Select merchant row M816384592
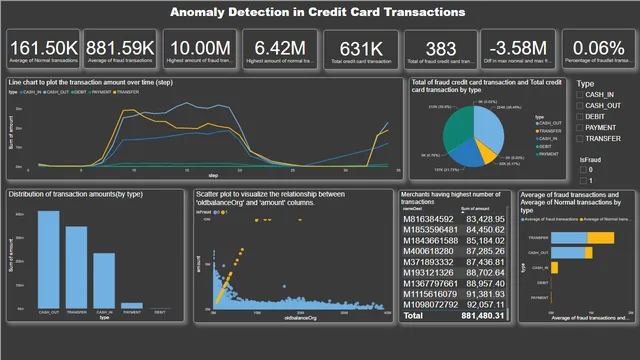This screenshot has height=360, width=640. coord(453,219)
